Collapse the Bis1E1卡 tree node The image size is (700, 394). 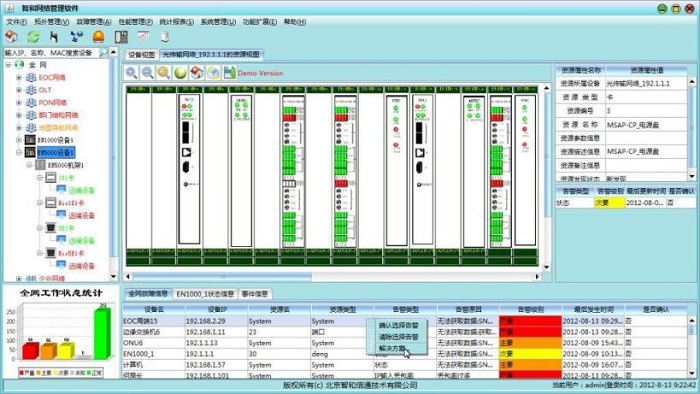40,203
